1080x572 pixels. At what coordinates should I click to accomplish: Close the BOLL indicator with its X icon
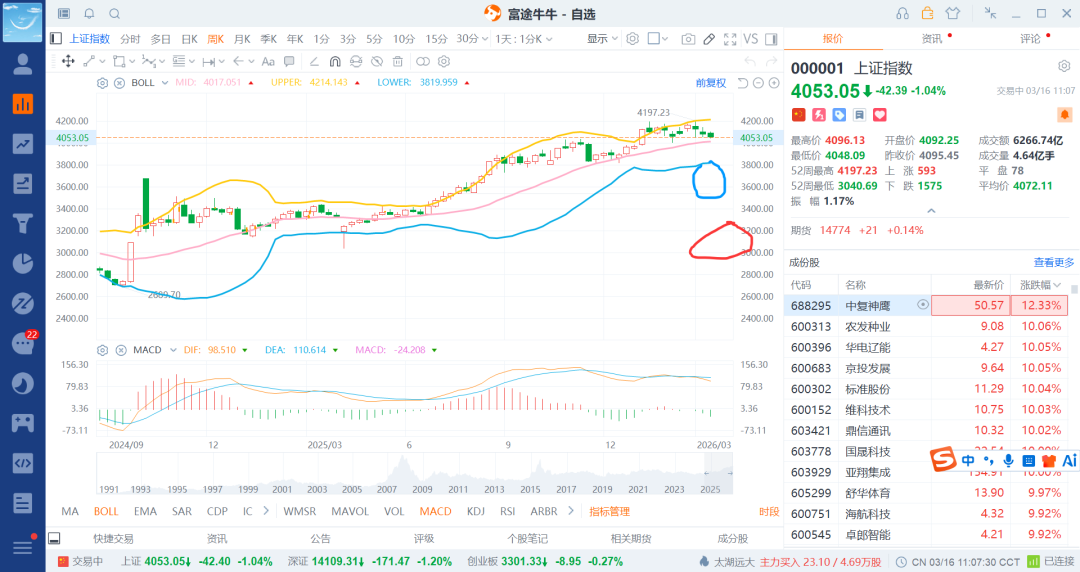pyautogui.click(x=119, y=83)
